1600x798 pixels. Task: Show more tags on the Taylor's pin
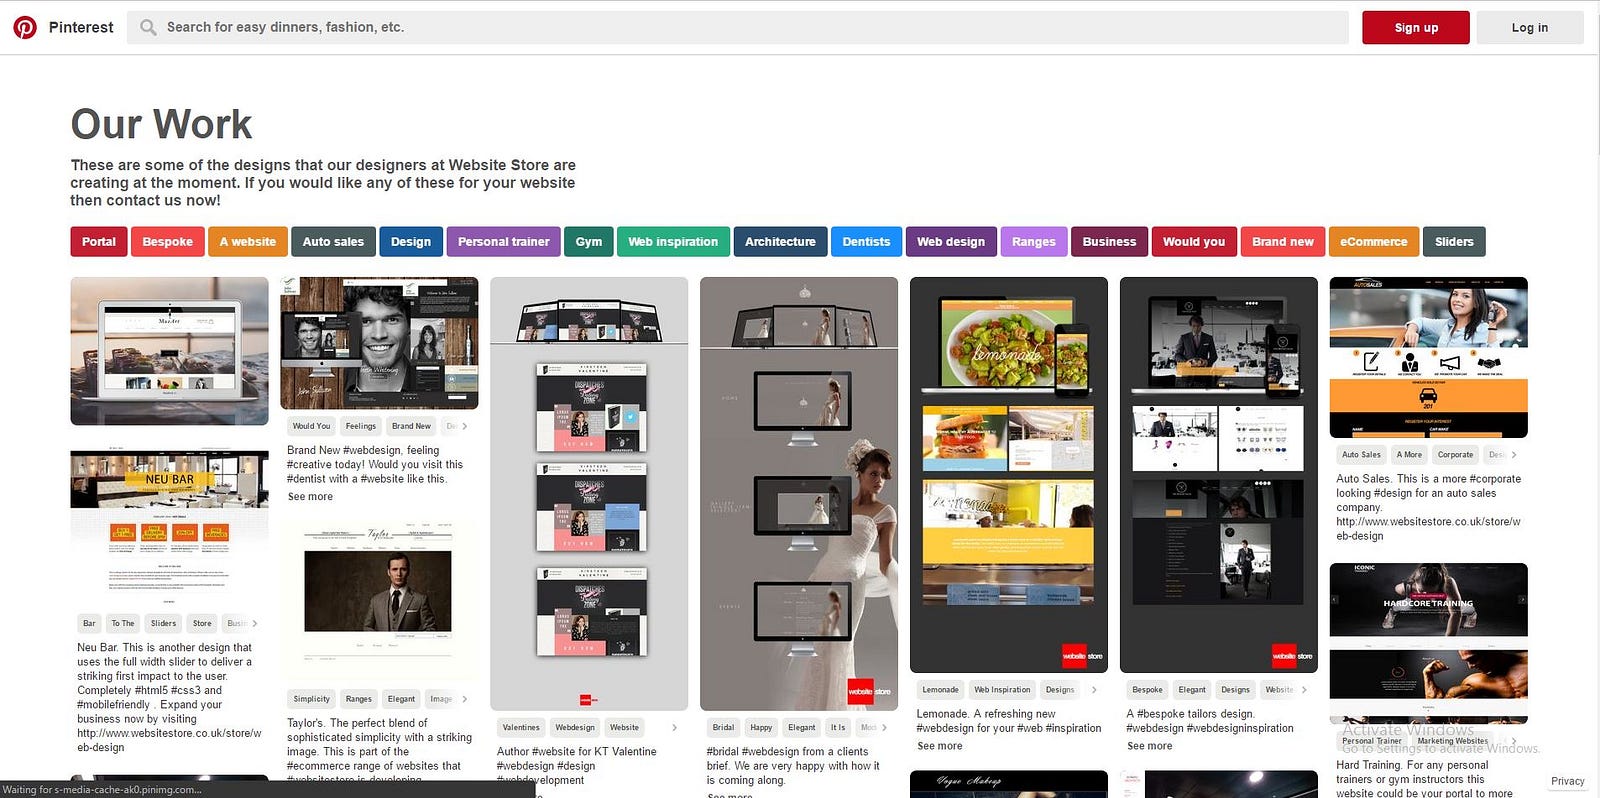click(465, 699)
